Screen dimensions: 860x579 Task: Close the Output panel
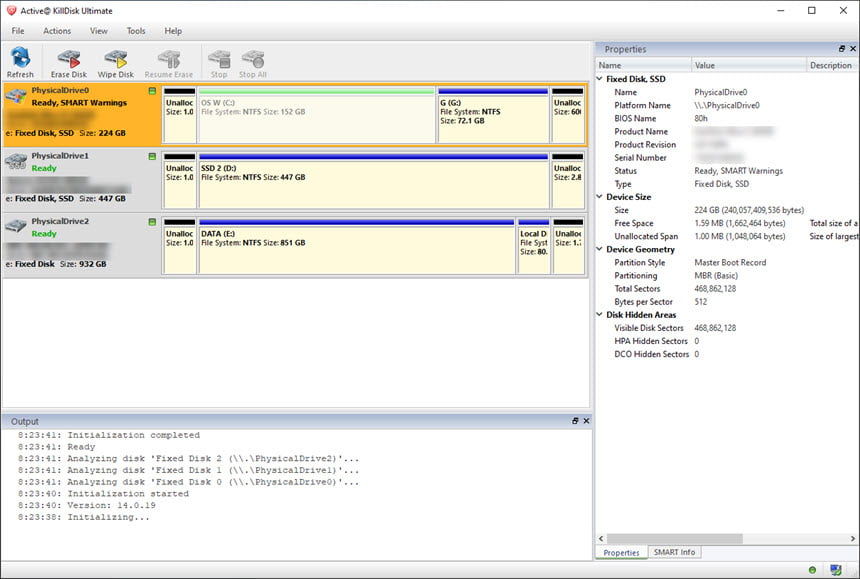point(586,421)
